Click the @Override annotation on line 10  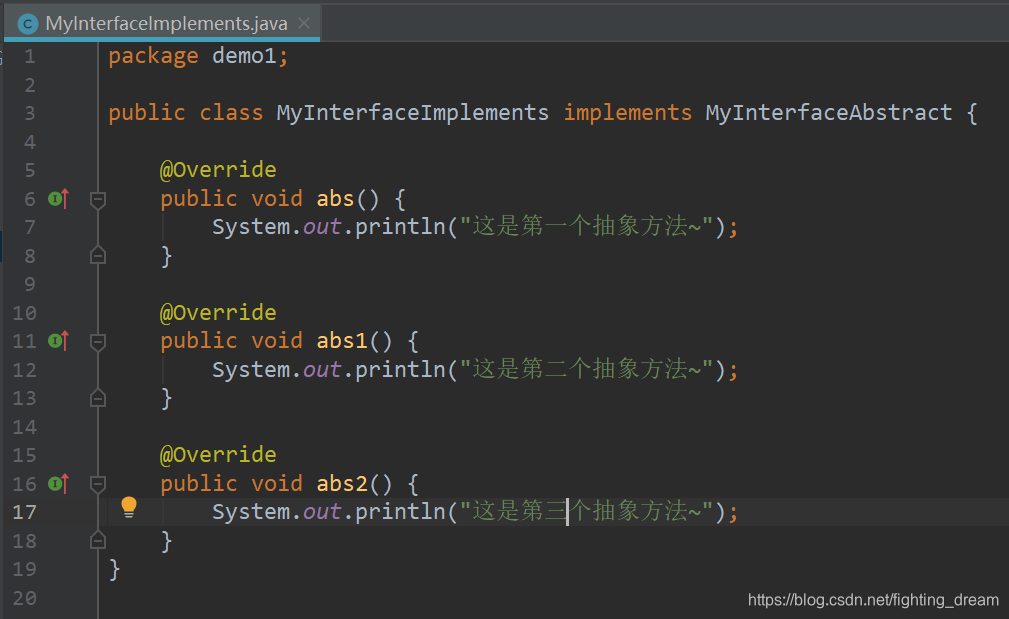[x=218, y=313]
